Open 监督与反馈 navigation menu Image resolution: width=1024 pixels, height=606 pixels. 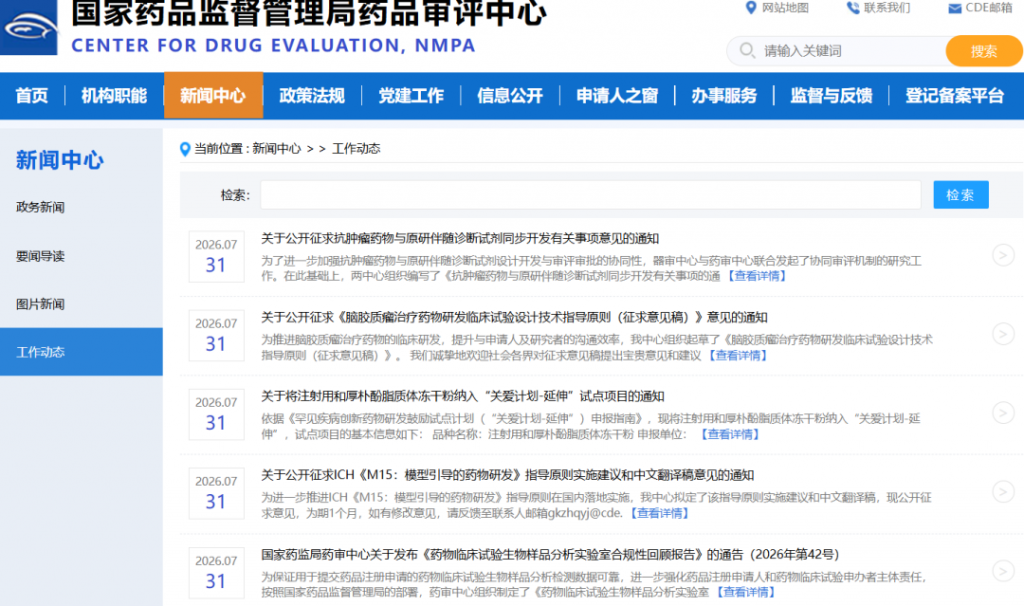click(831, 95)
